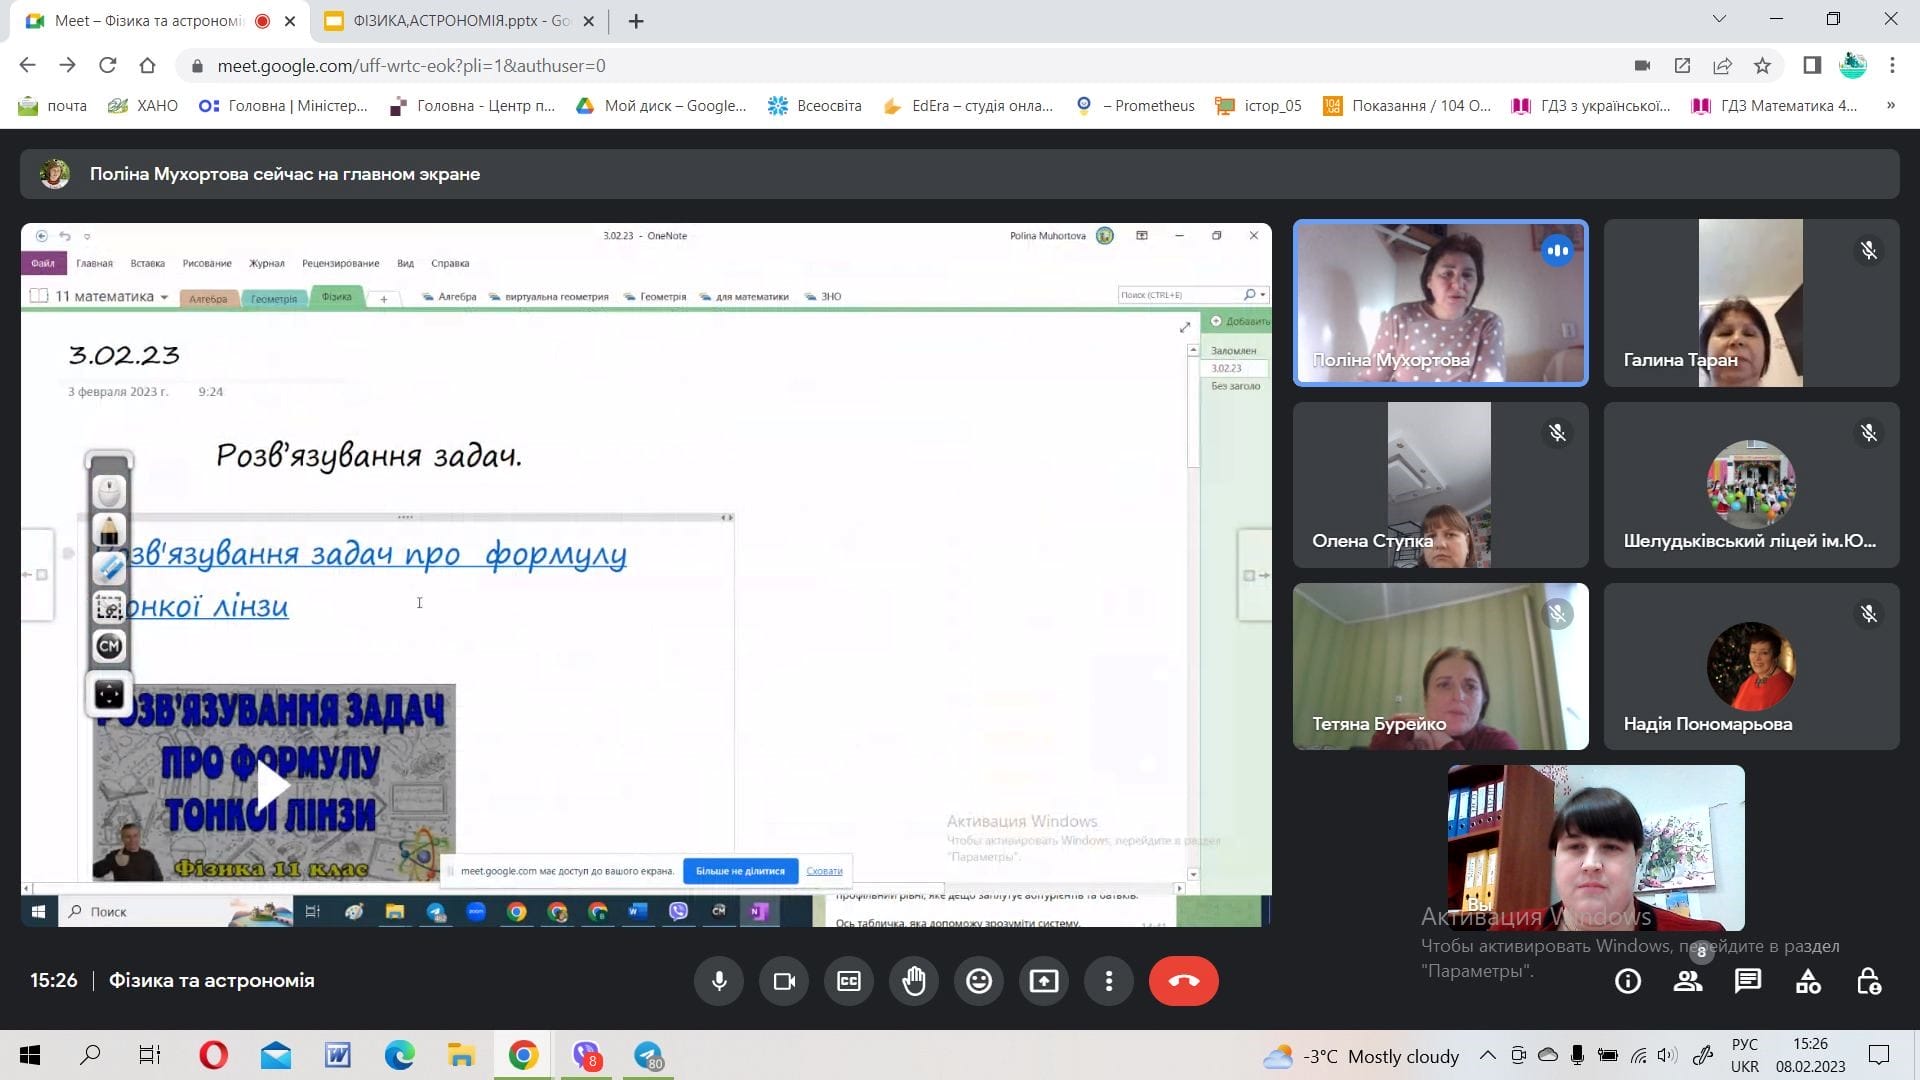The width and height of the screenshot is (1920, 1080).
Task: Open the volume icon in system tray
Action: click(x=1666, y=1055)
